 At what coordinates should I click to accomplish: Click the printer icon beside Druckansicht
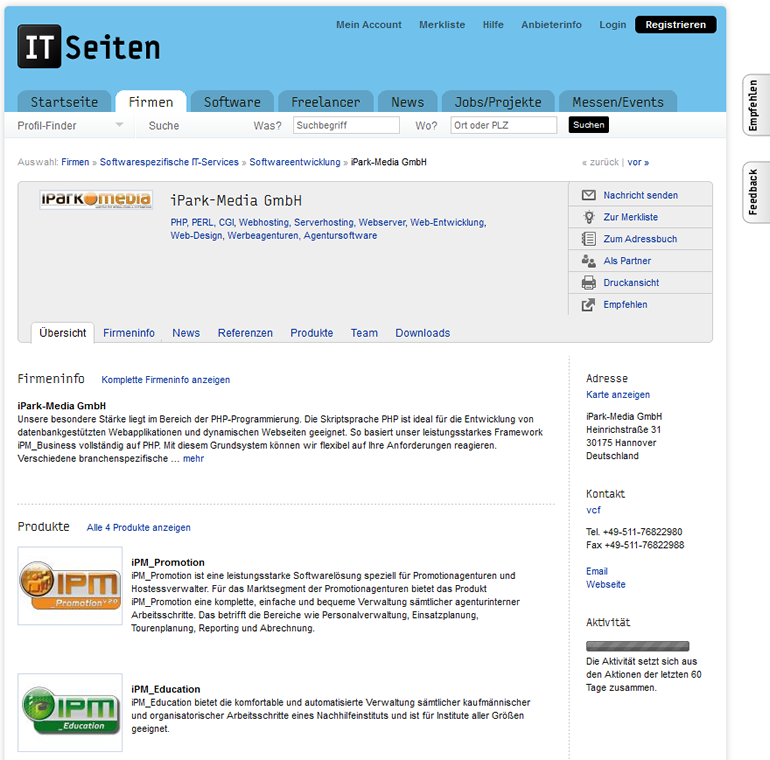pos(588,283)
